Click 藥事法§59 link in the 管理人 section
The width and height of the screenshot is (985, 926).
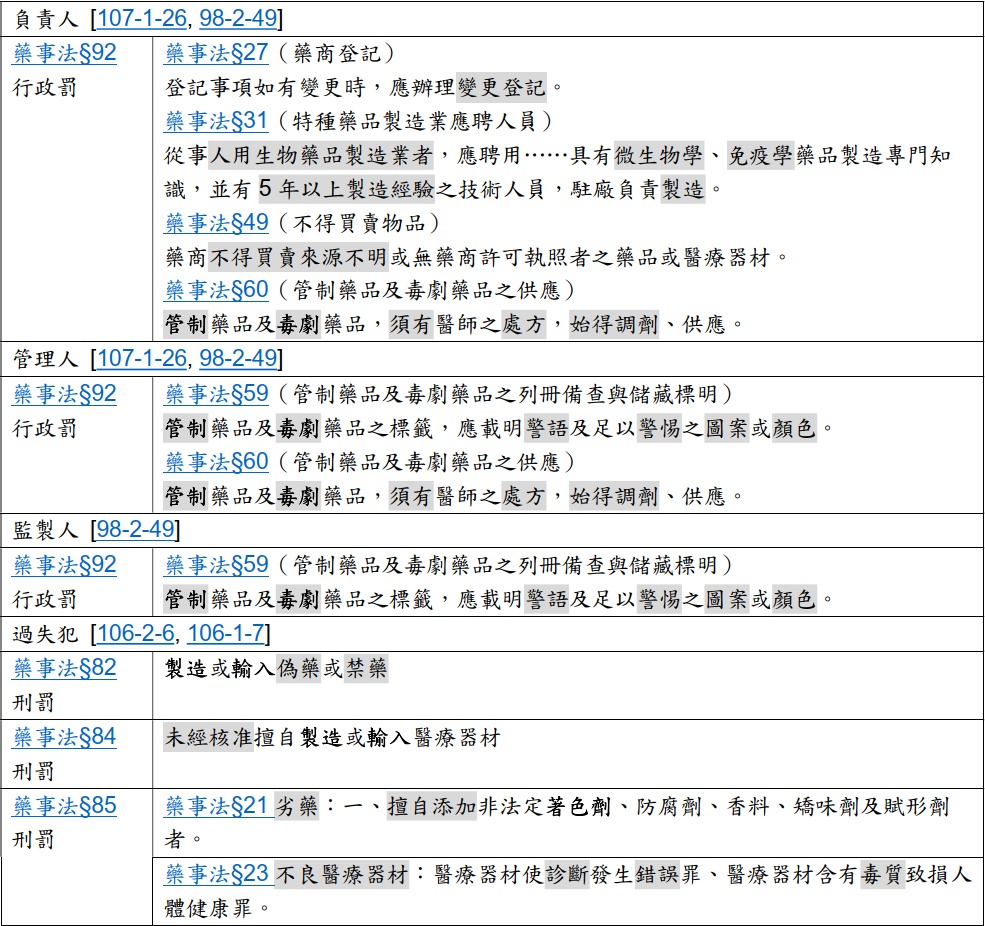click(x=216, y=394)
